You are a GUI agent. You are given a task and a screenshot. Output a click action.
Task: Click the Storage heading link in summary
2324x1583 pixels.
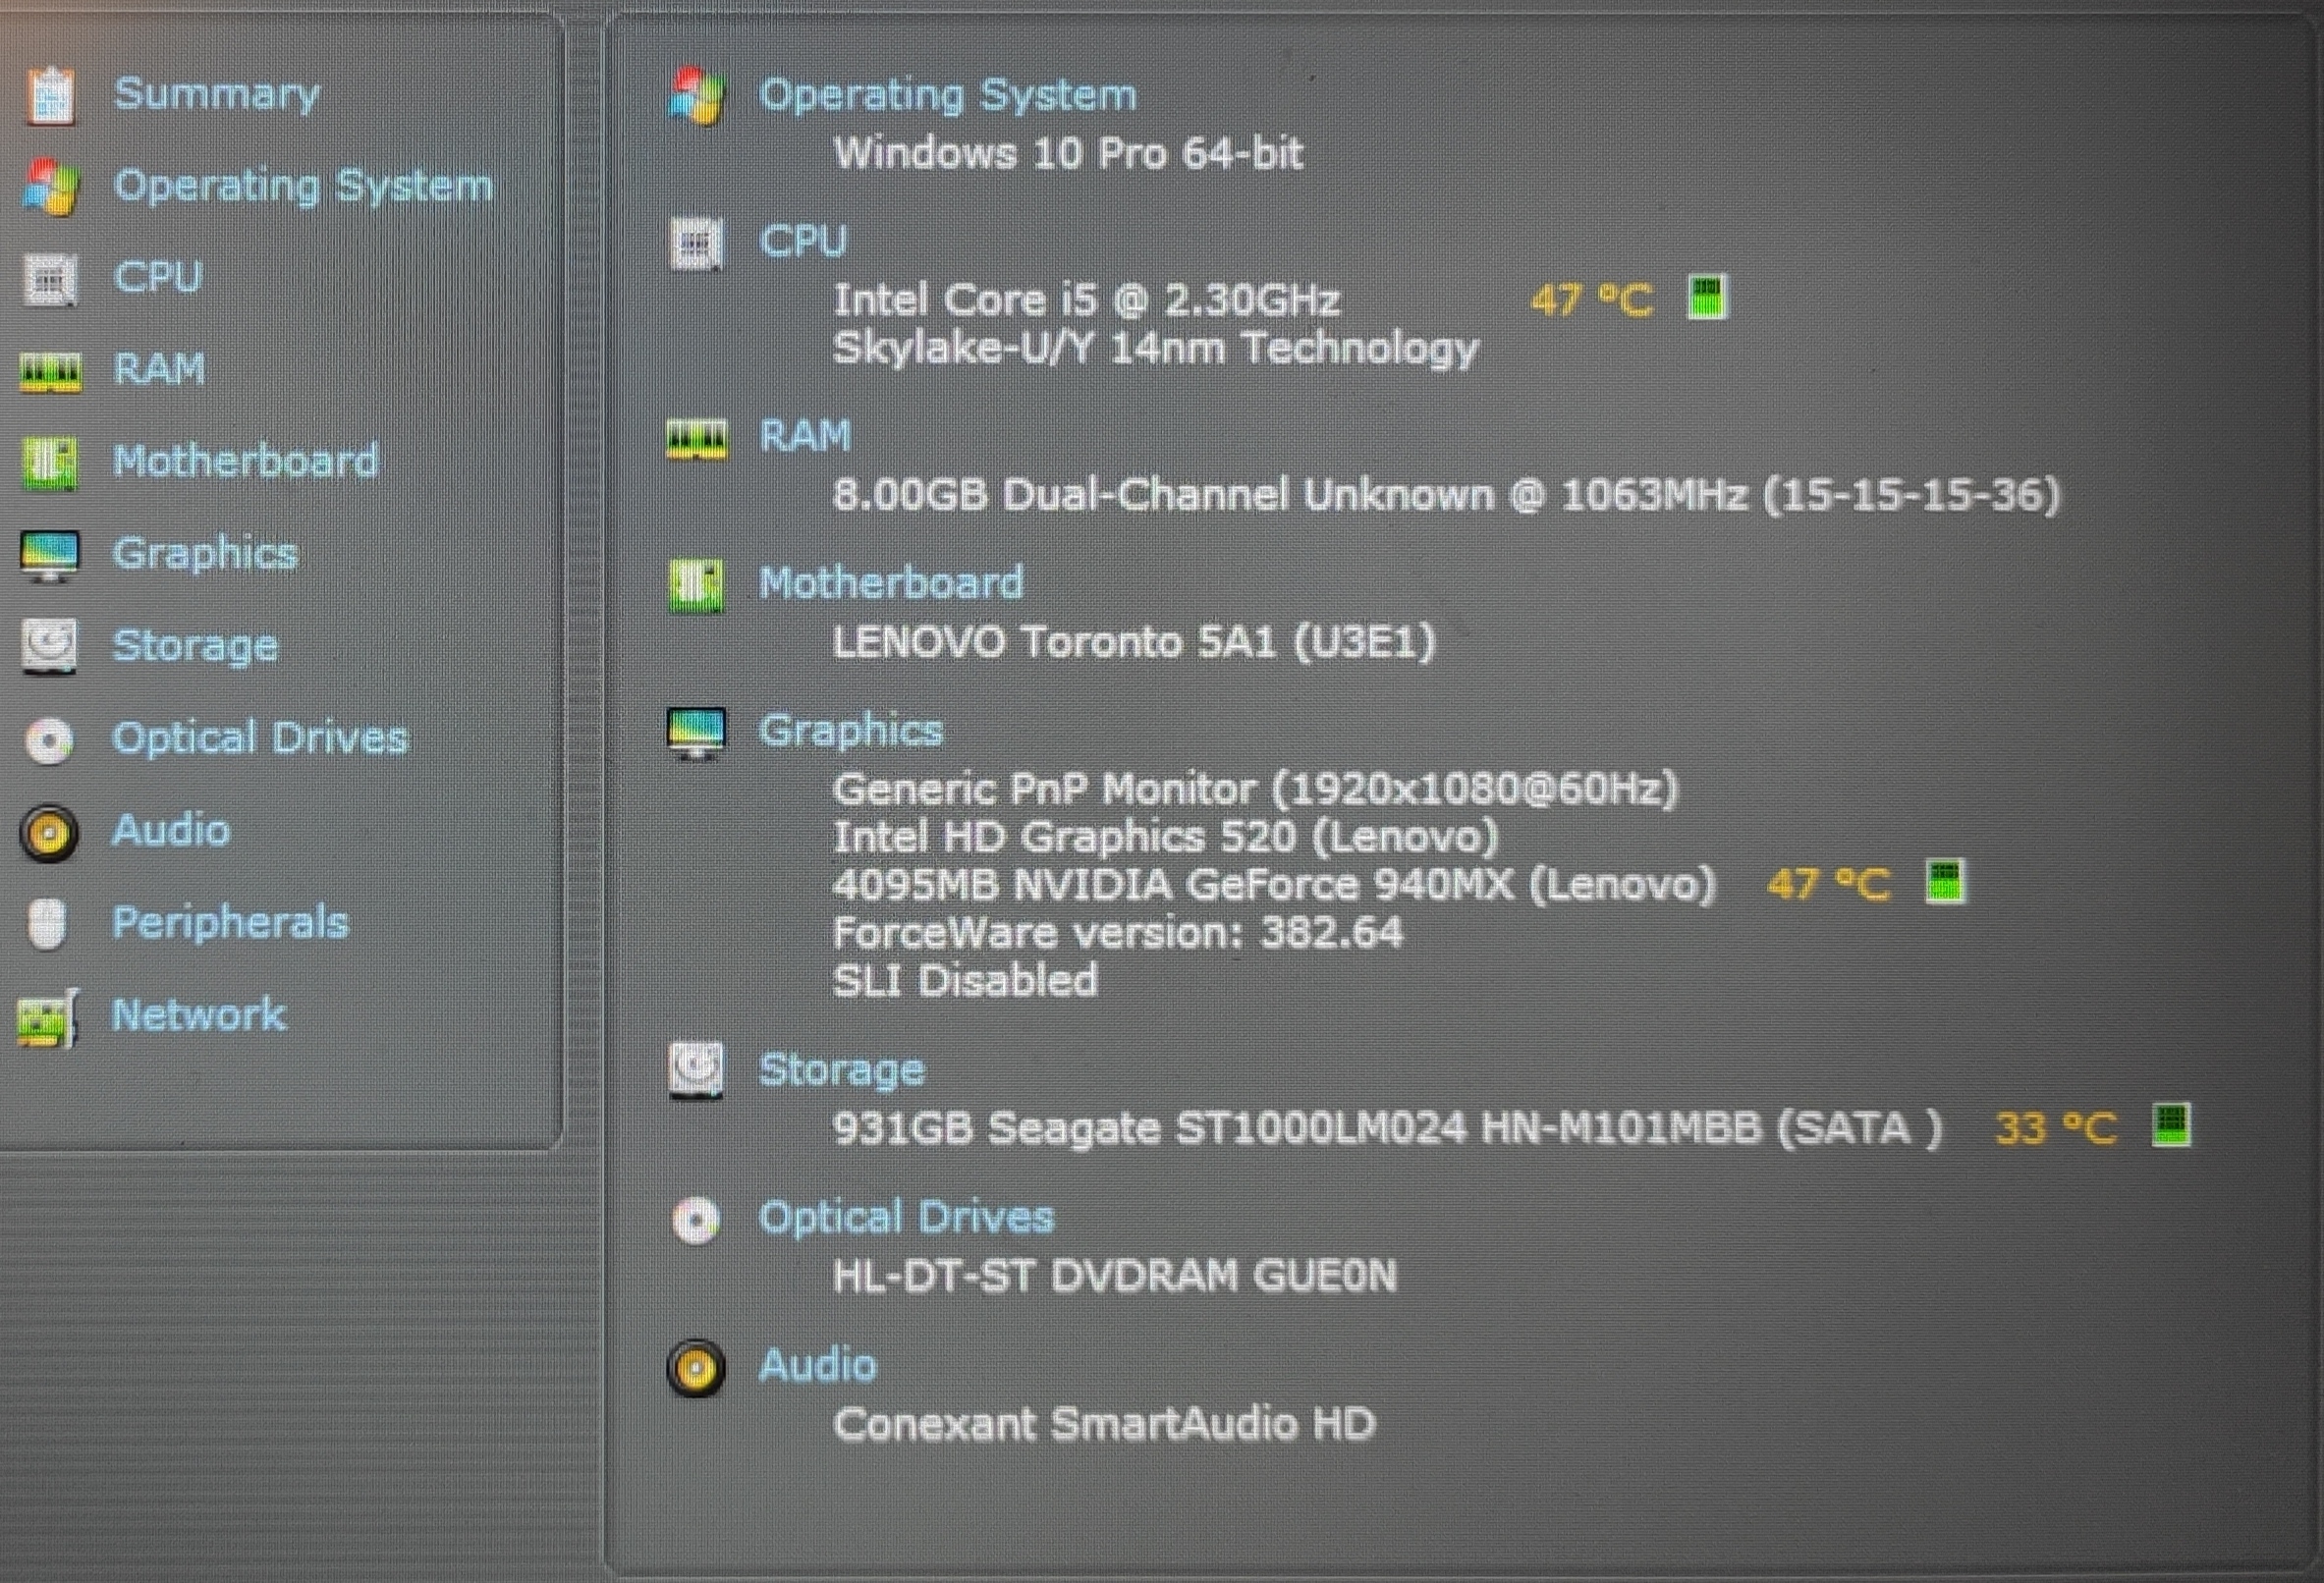pos(842,1071)
